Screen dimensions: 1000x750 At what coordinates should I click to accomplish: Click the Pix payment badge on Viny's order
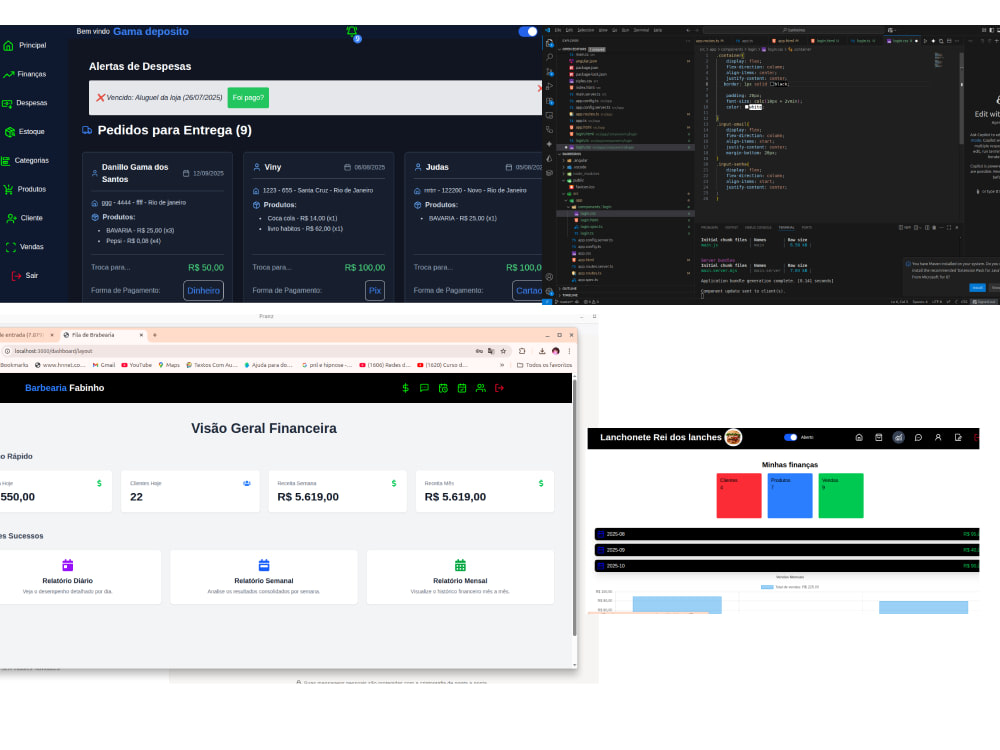375,290
